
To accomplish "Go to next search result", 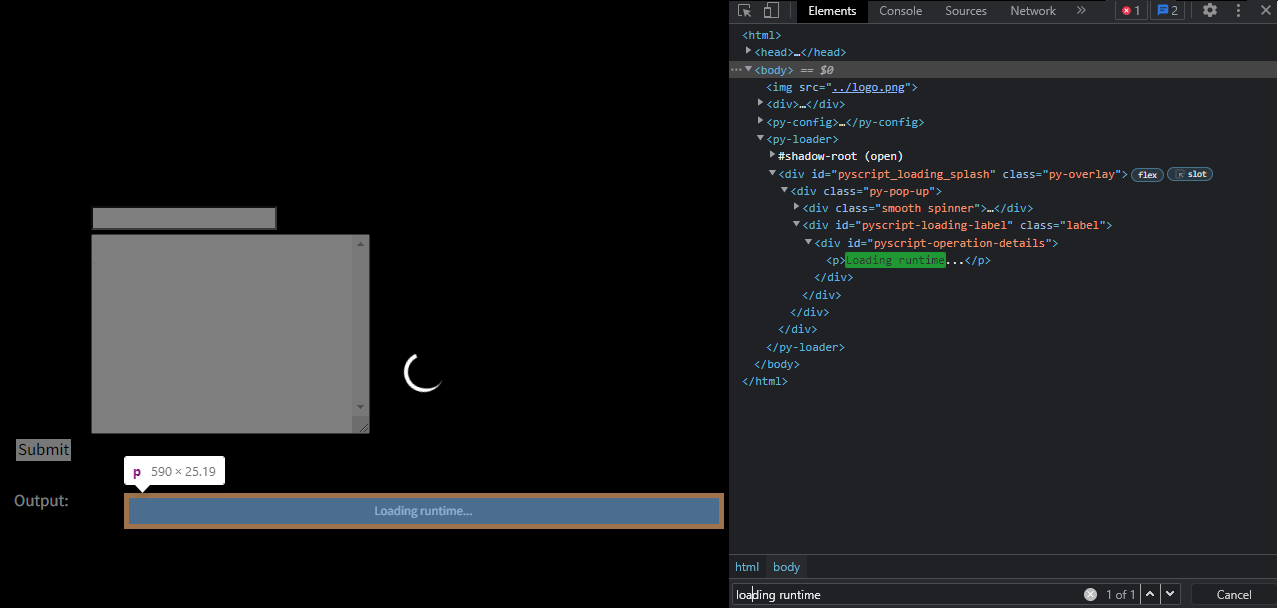I will click(1170, 594).
